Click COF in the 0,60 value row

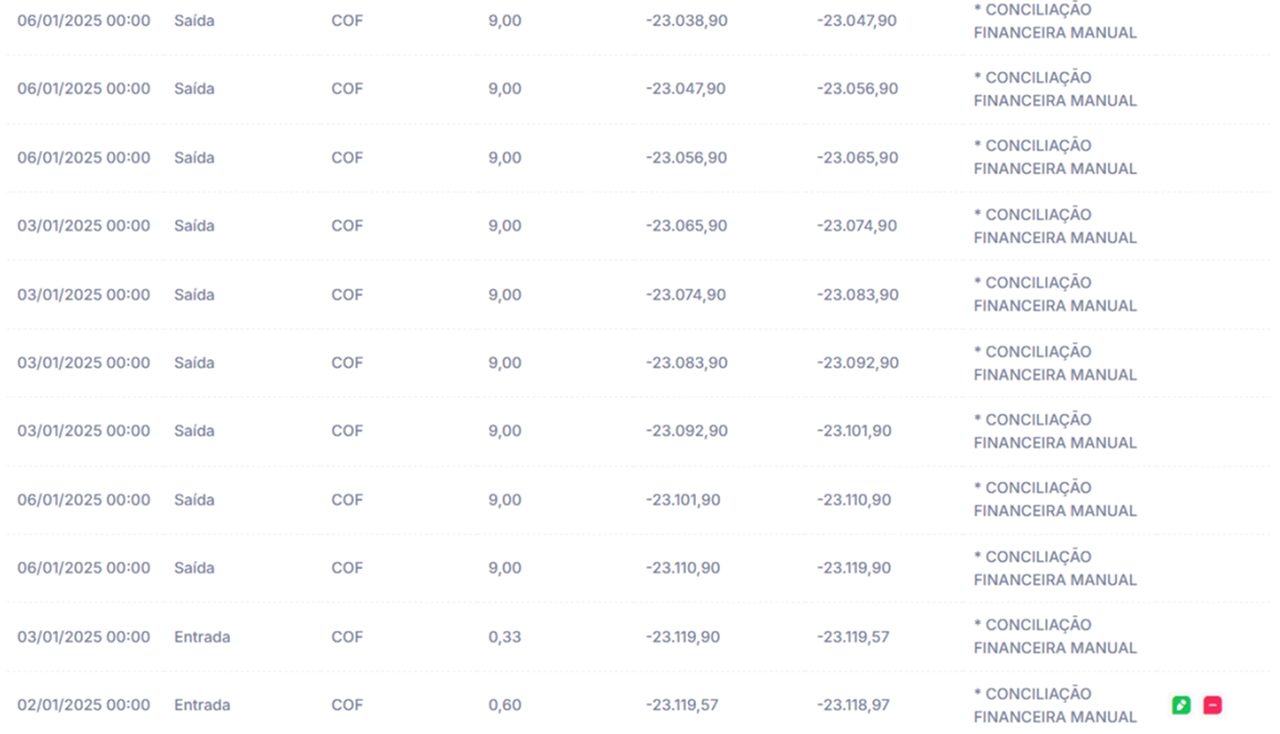347,705
